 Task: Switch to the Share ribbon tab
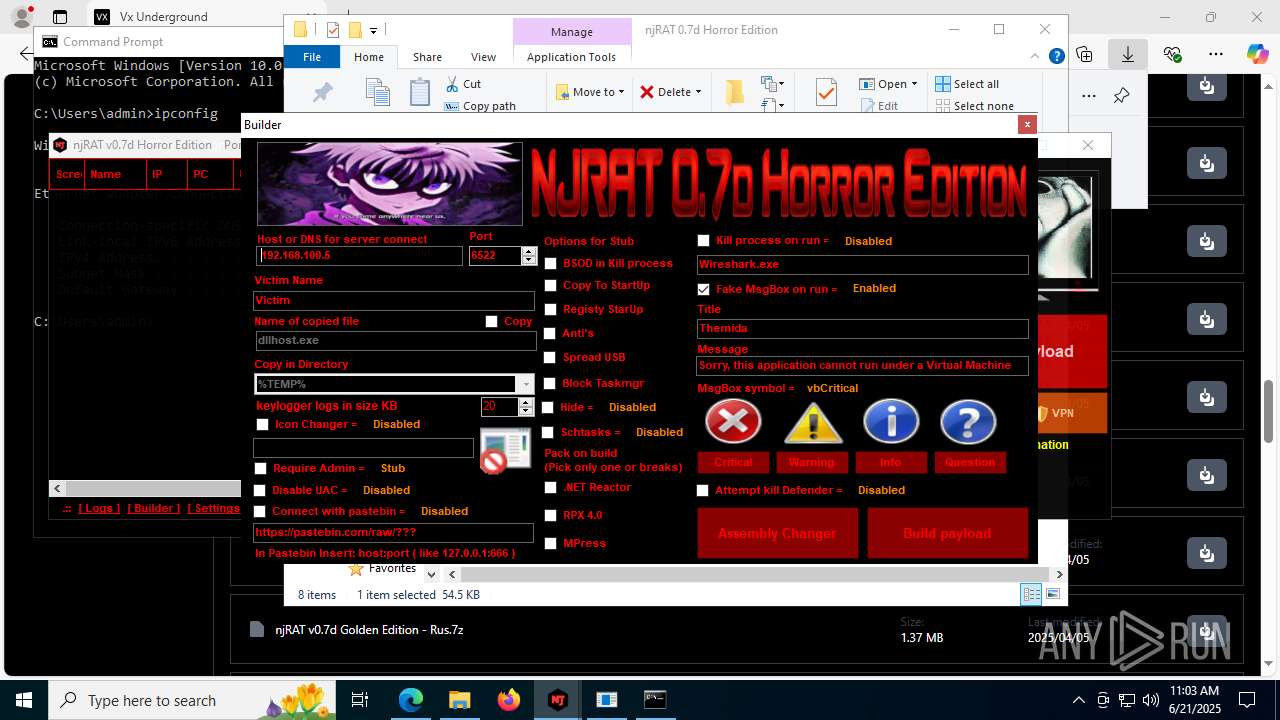coord(427,57)
